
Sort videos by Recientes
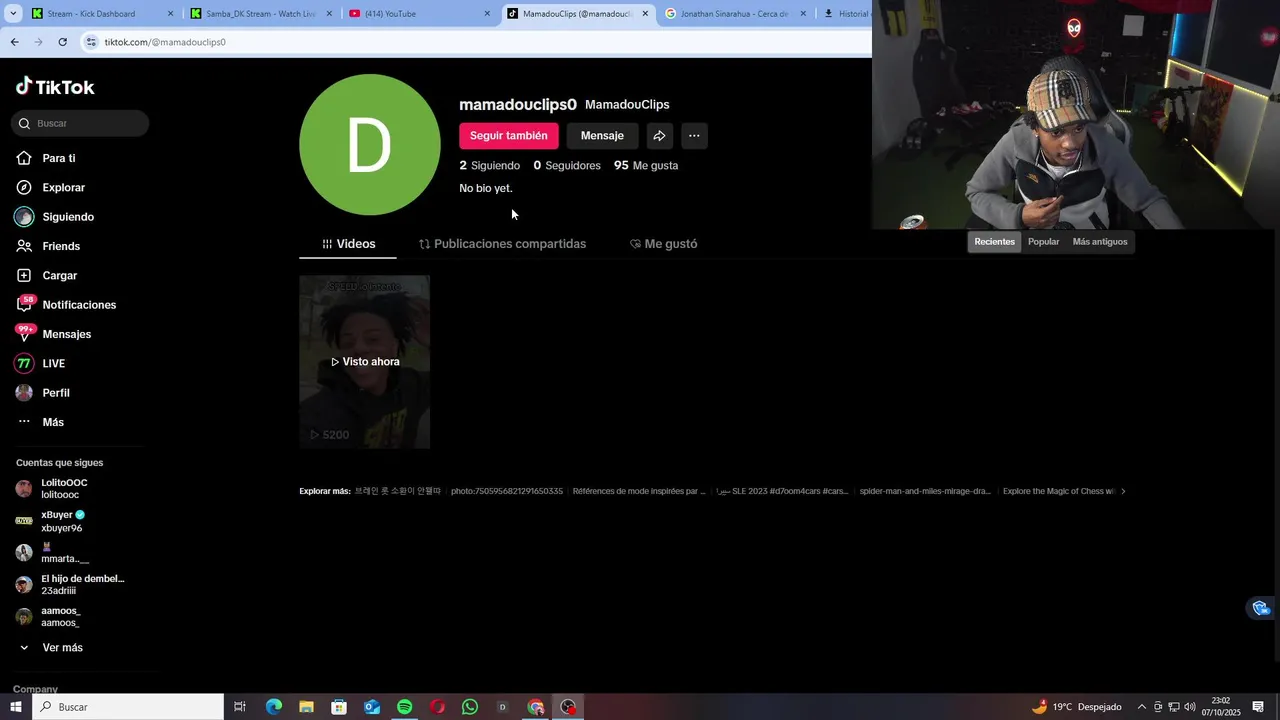click(x=994, y=242)
